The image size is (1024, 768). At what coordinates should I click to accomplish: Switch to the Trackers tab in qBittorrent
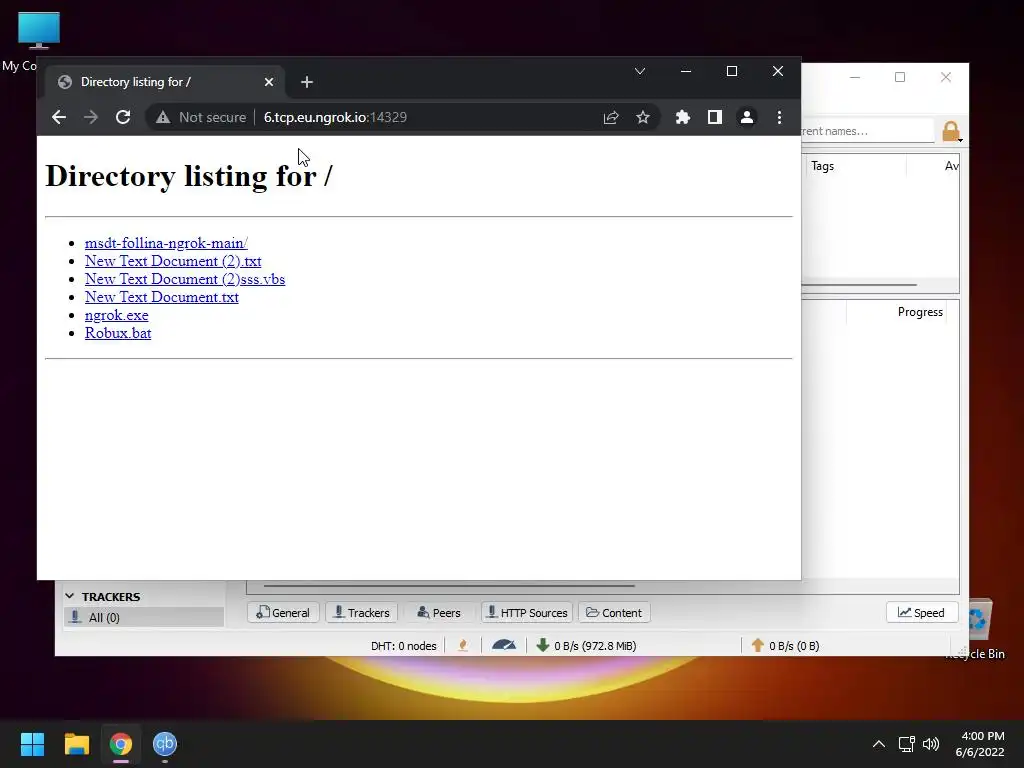pos(362,613)
